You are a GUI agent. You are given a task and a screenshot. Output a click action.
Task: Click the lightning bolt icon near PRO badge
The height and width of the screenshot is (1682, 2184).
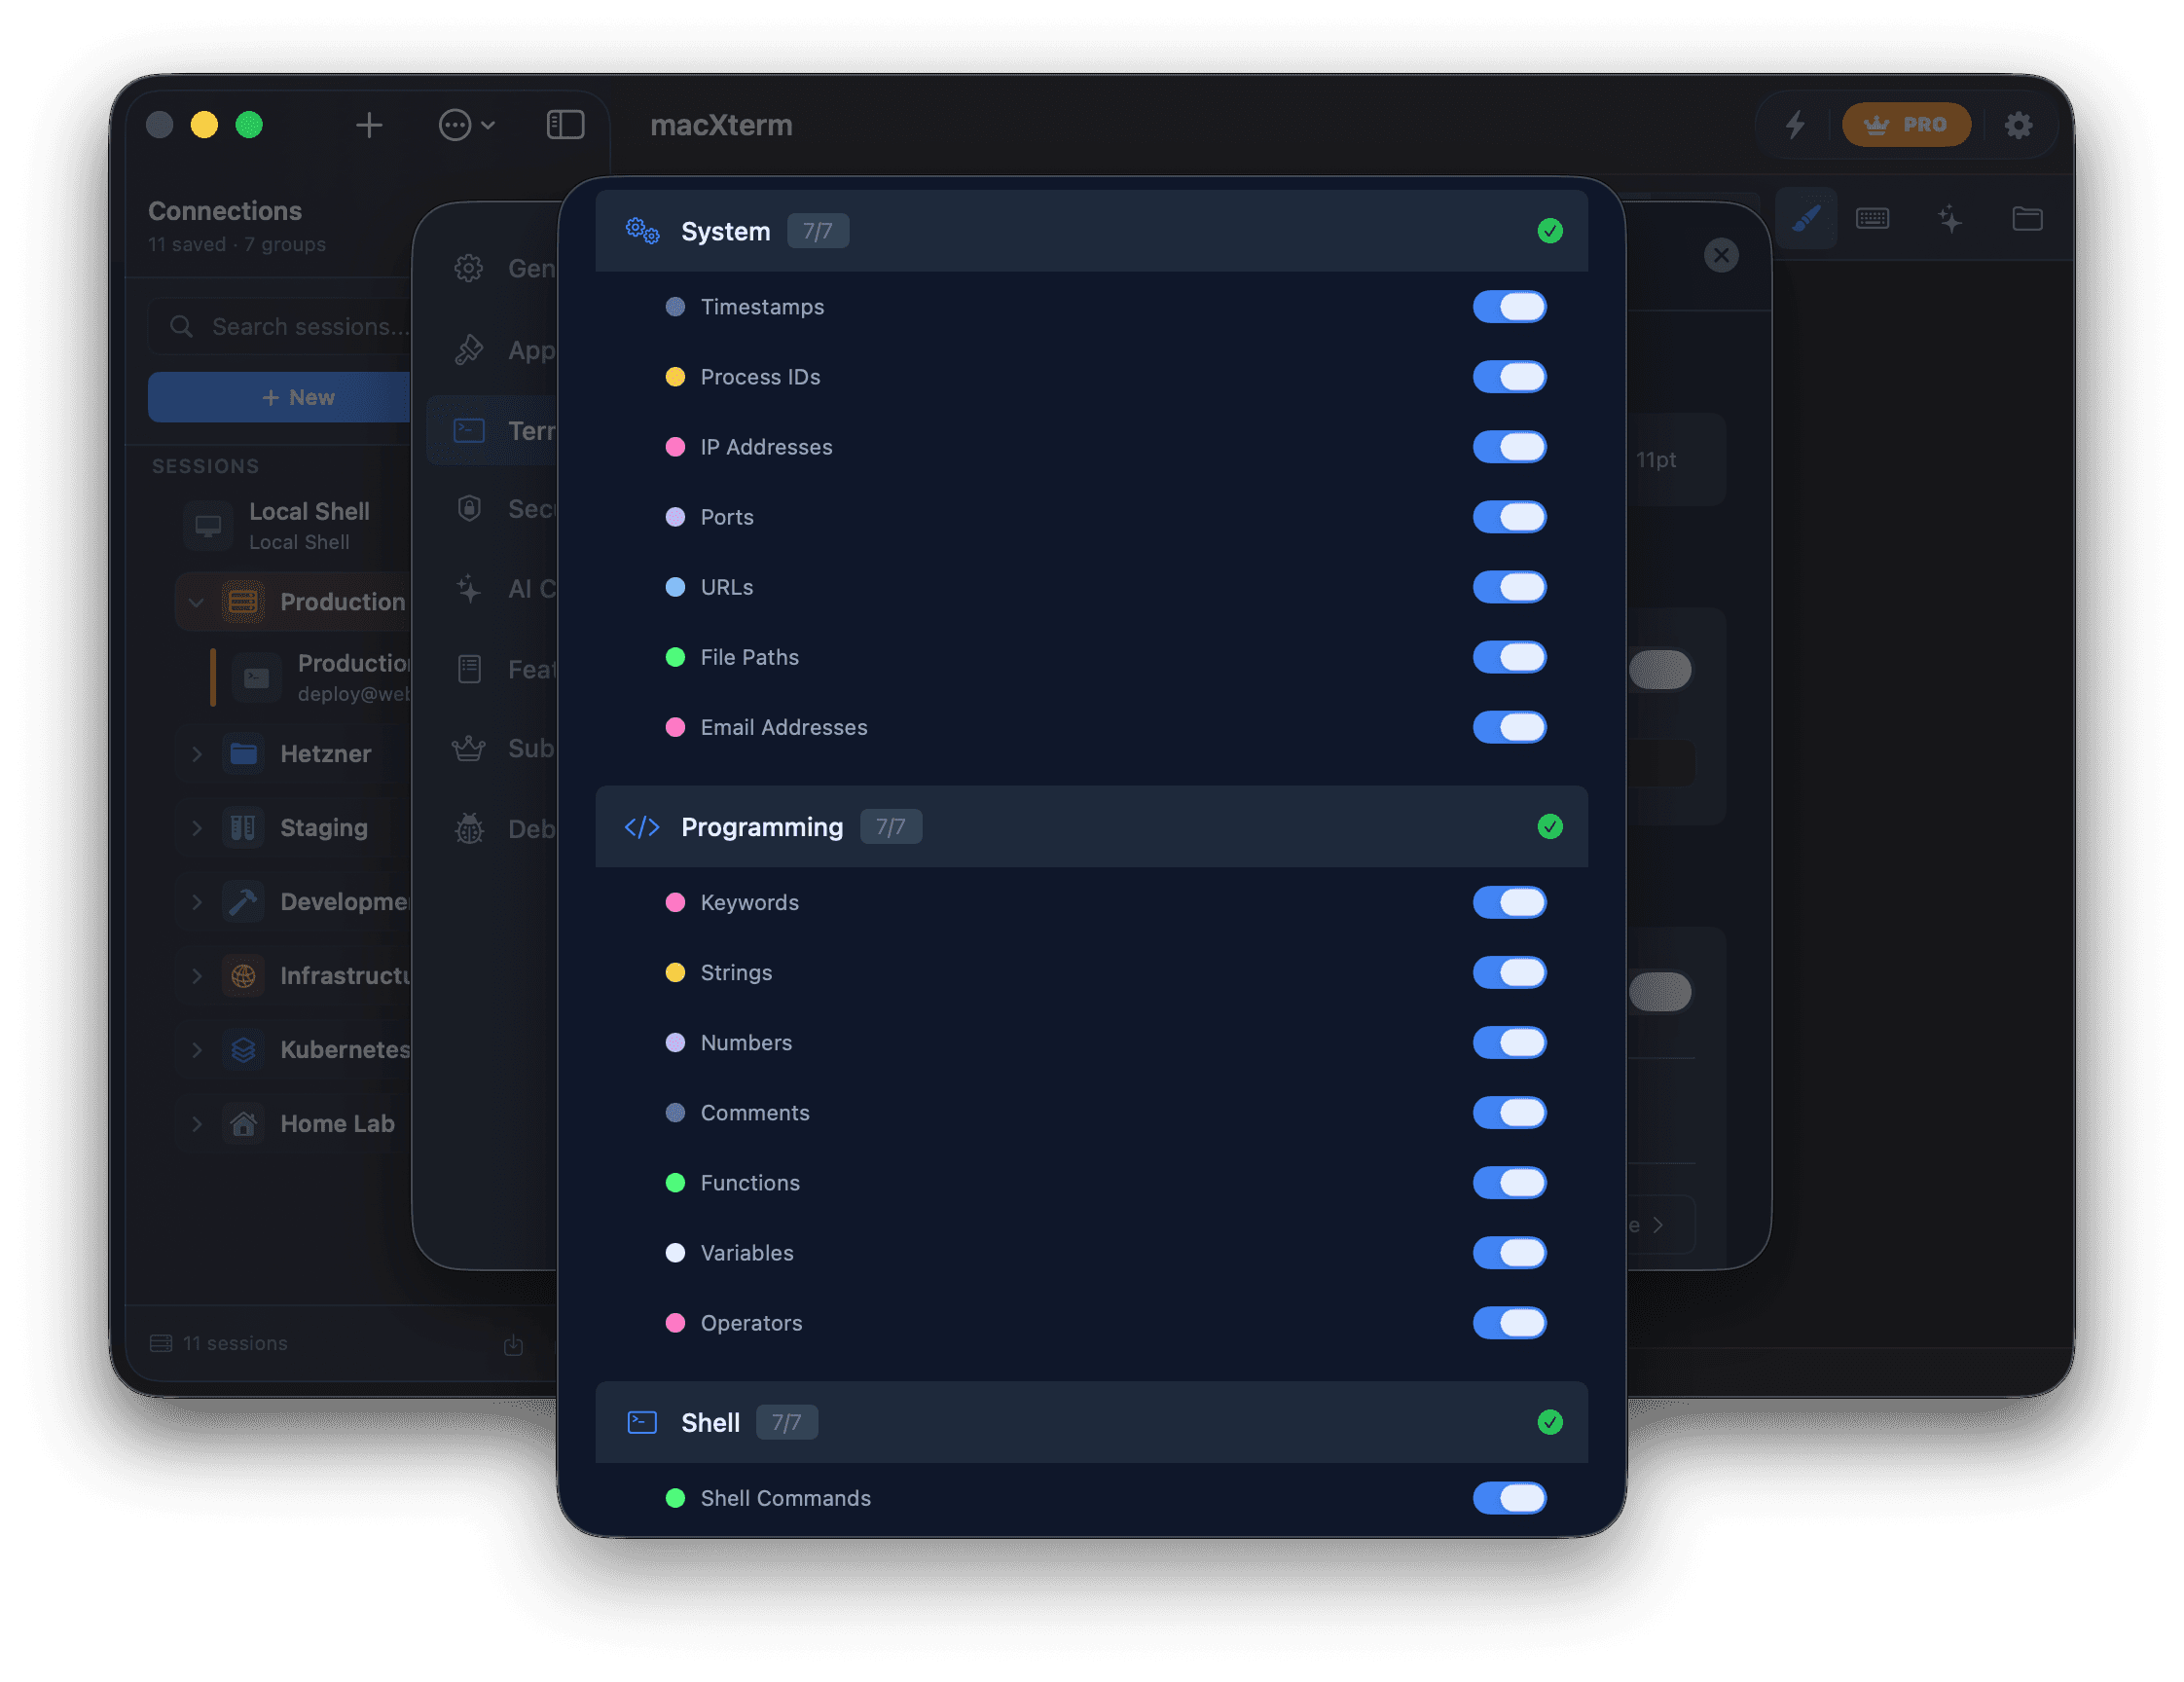click(x=1797, y=125)
